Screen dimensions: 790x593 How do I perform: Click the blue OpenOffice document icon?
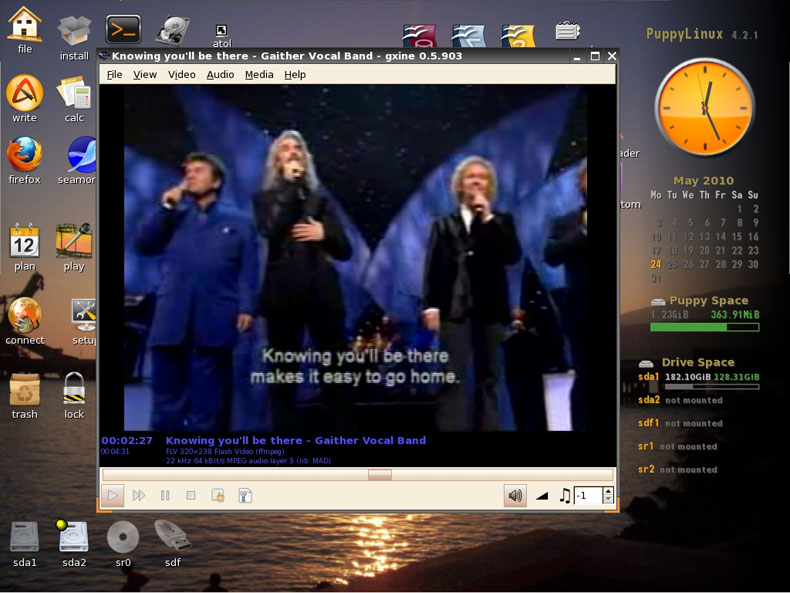pyautogui.click(x=469, y=35)
